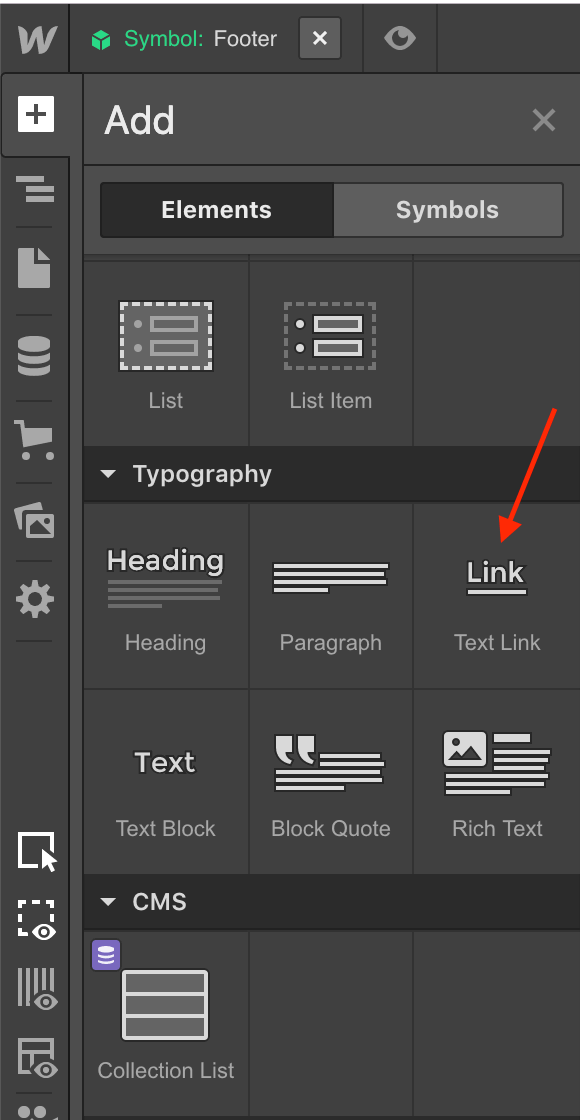Toggle the grid columns overlay eye icon

click(x=36, y=989)
